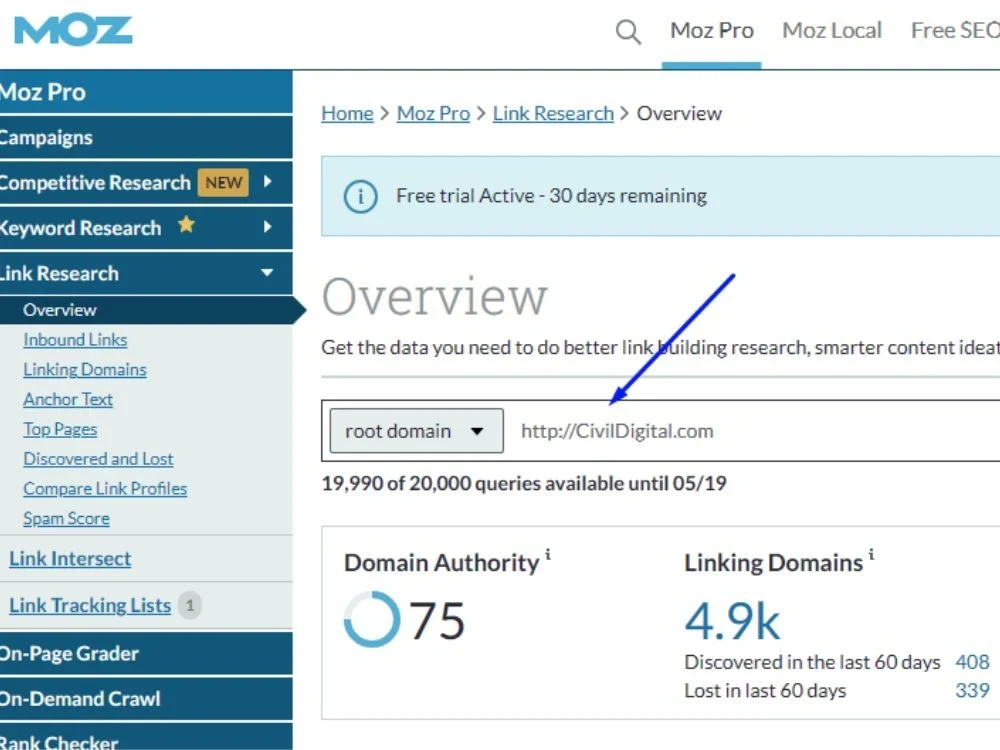Go to Moz Pro breadcrumb
The image size is (1000, 750).
point(433,114)
